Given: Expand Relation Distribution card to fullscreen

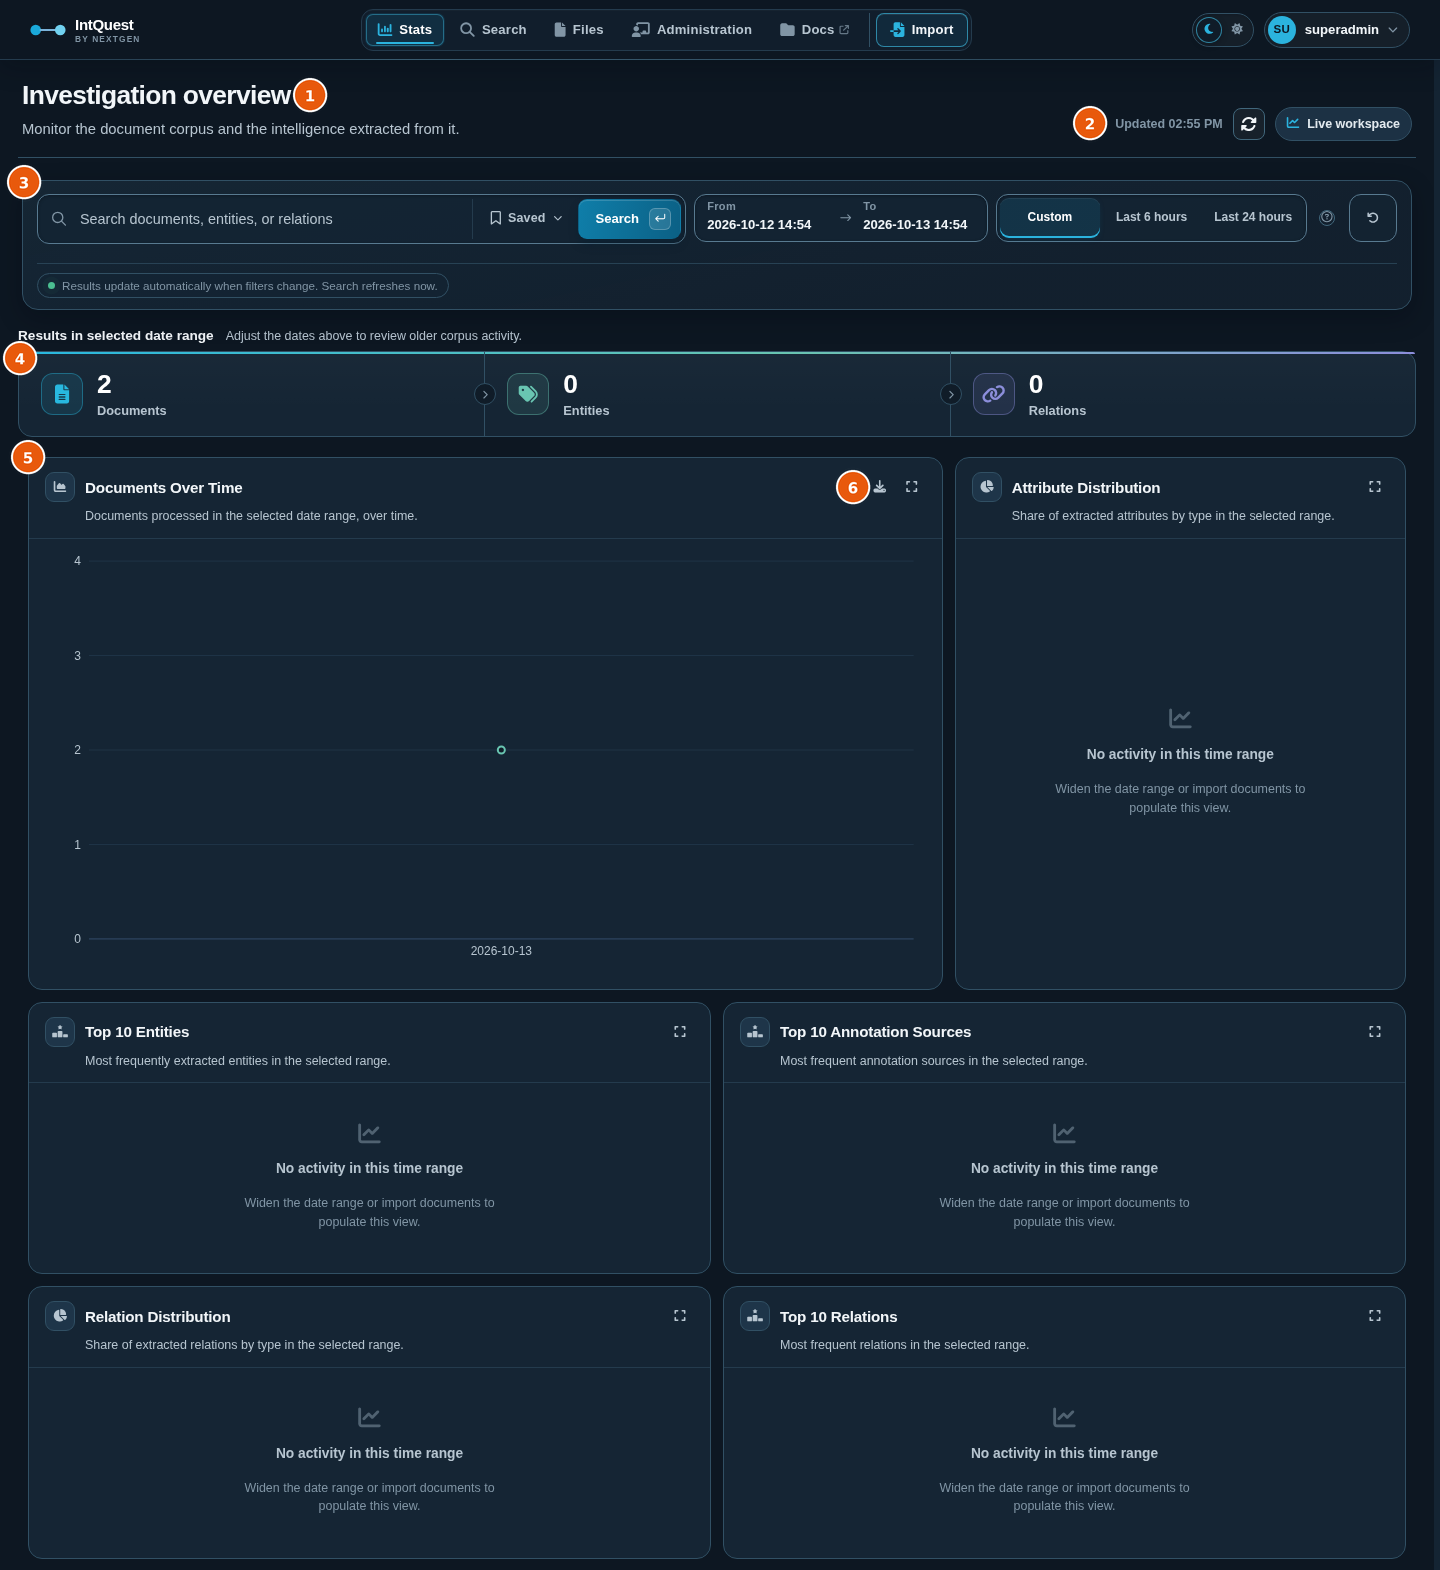Looking at the screenshot, I should (x=680, y=1316).
